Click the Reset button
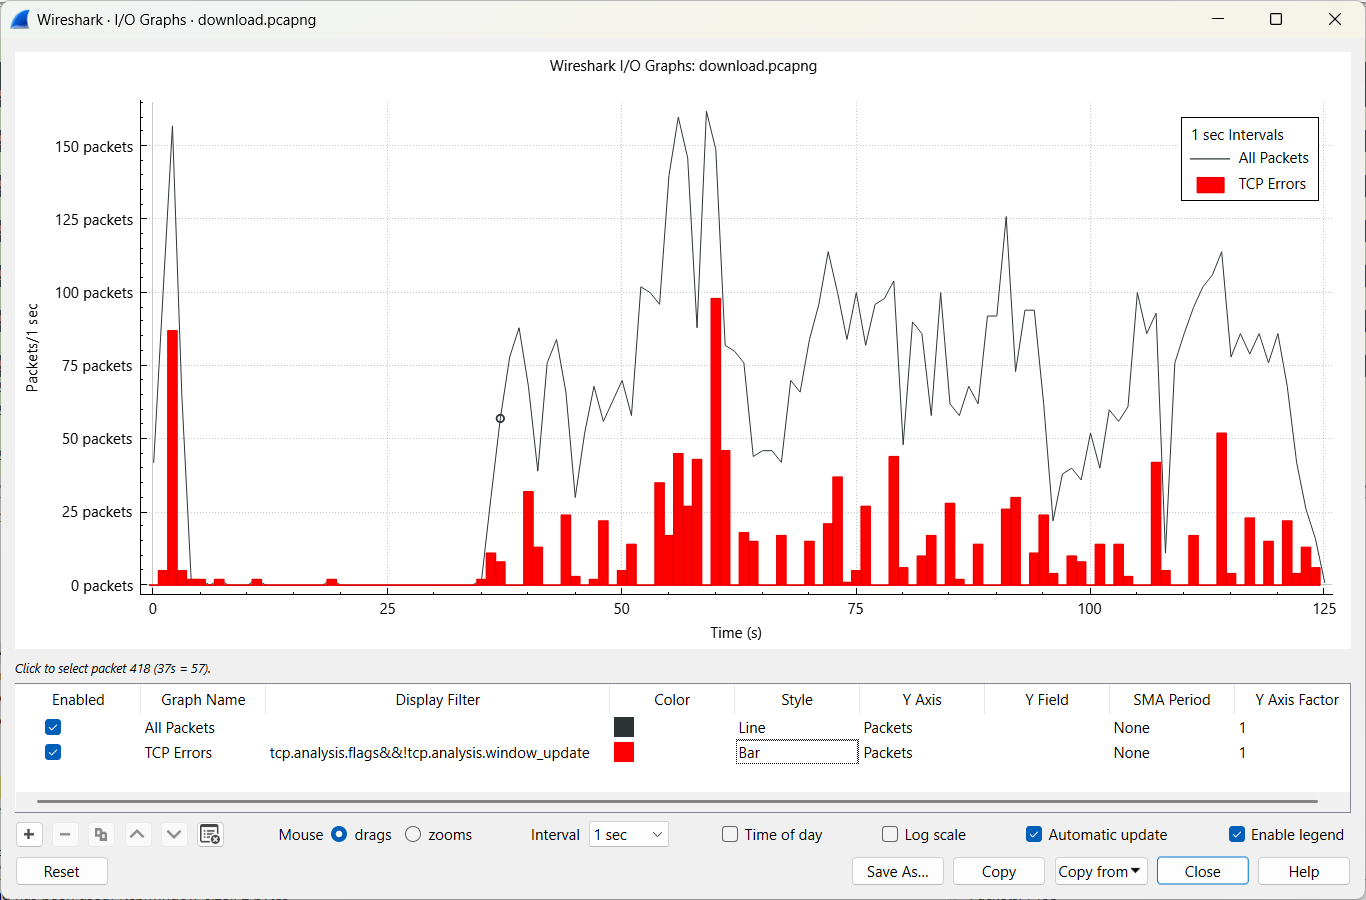 coord(62,871)
